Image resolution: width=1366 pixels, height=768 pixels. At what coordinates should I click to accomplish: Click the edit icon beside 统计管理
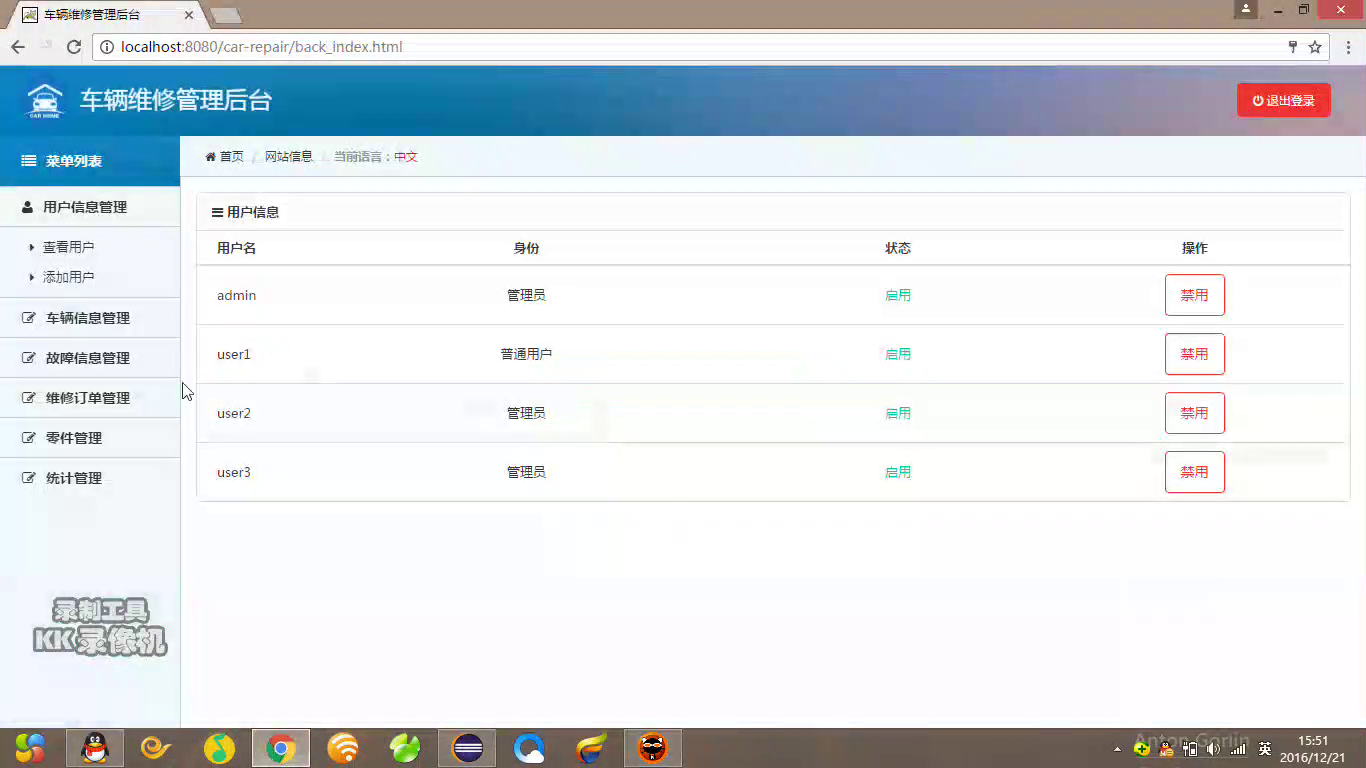click(x=29, y=478)
